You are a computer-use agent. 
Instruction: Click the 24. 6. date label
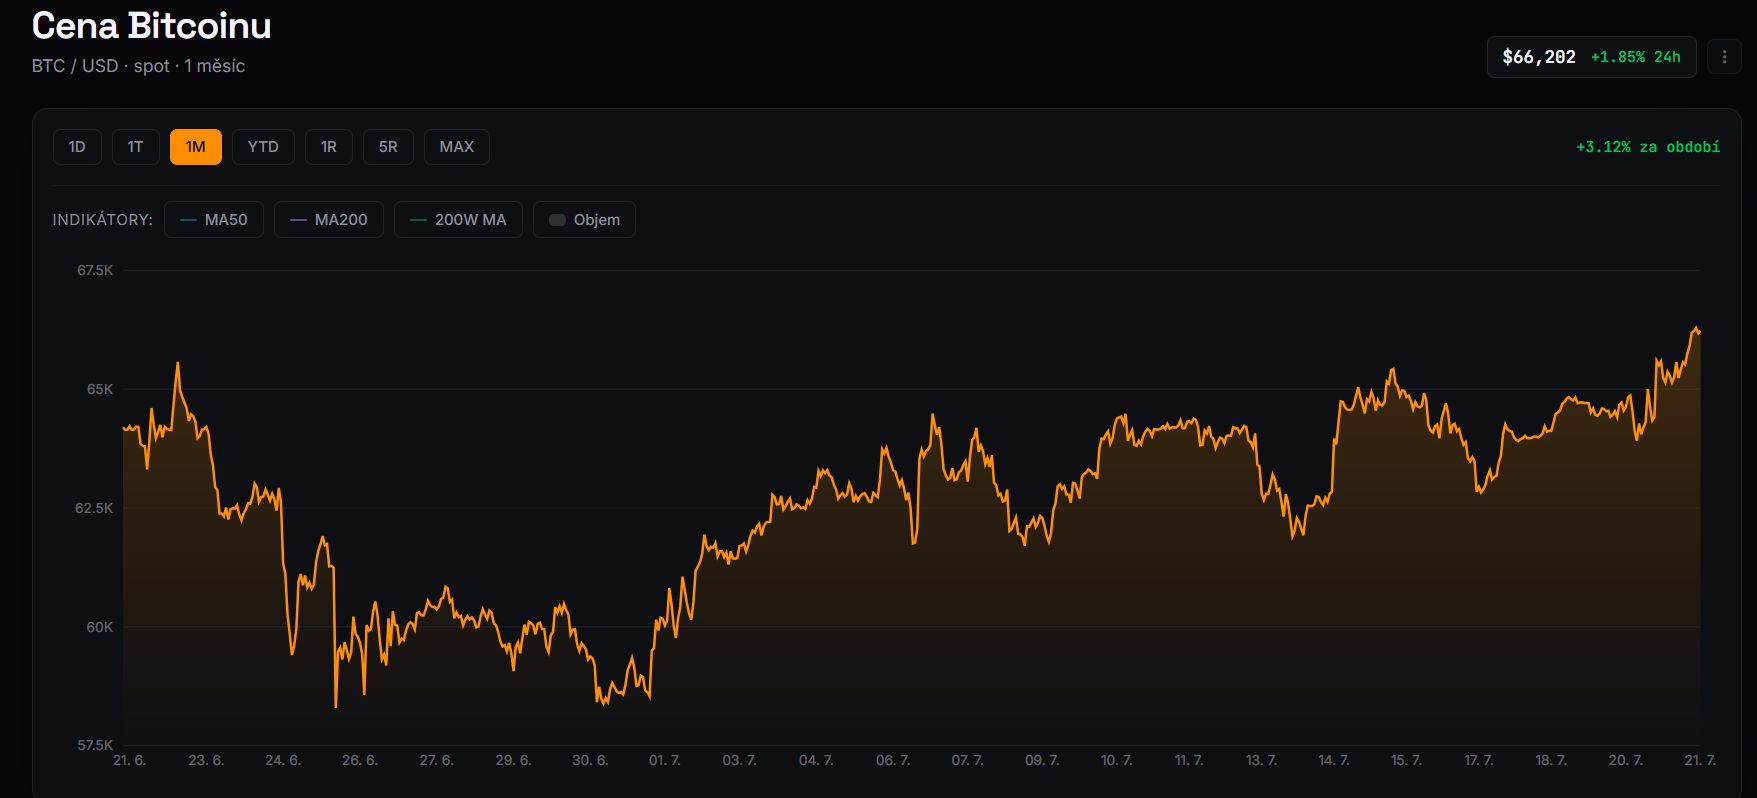point(283,760)
